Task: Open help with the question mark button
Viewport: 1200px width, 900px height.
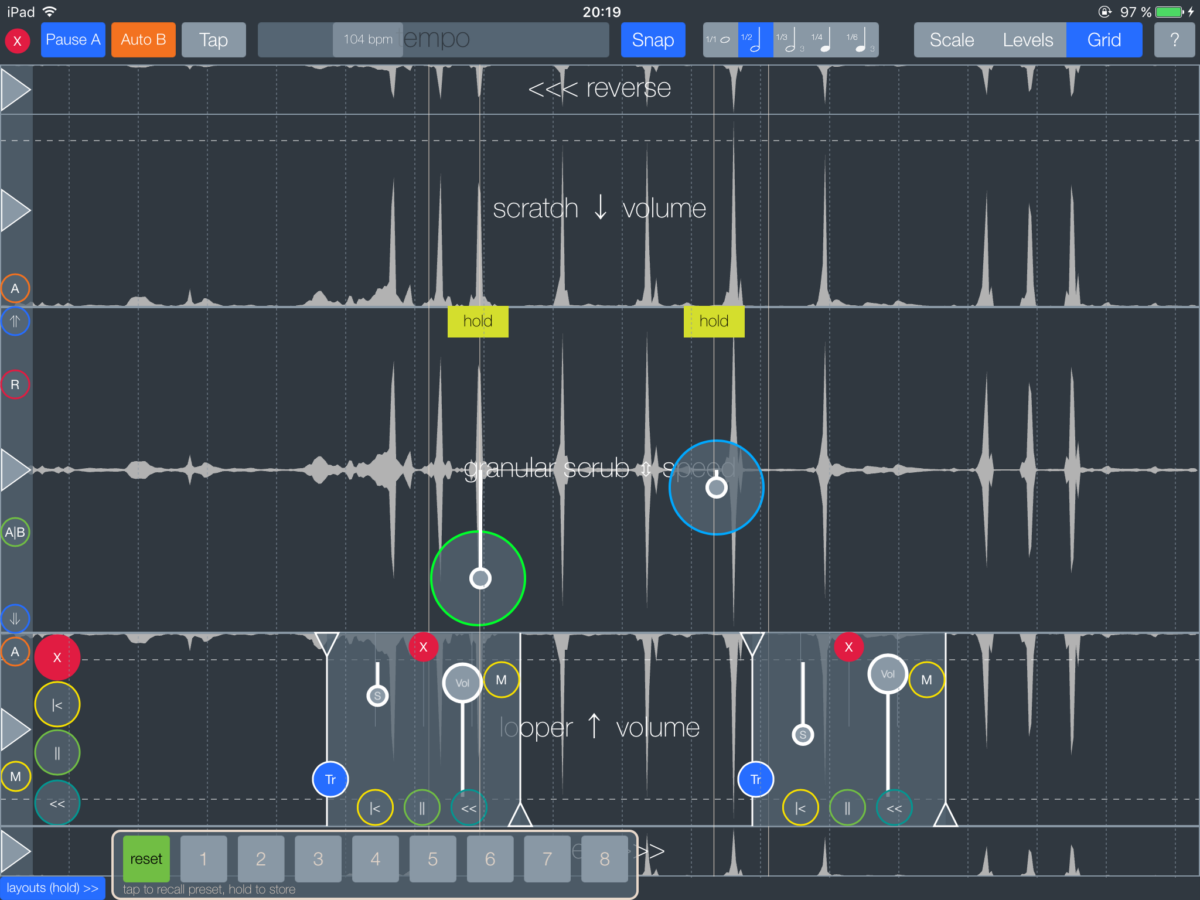Action: 1173,40
